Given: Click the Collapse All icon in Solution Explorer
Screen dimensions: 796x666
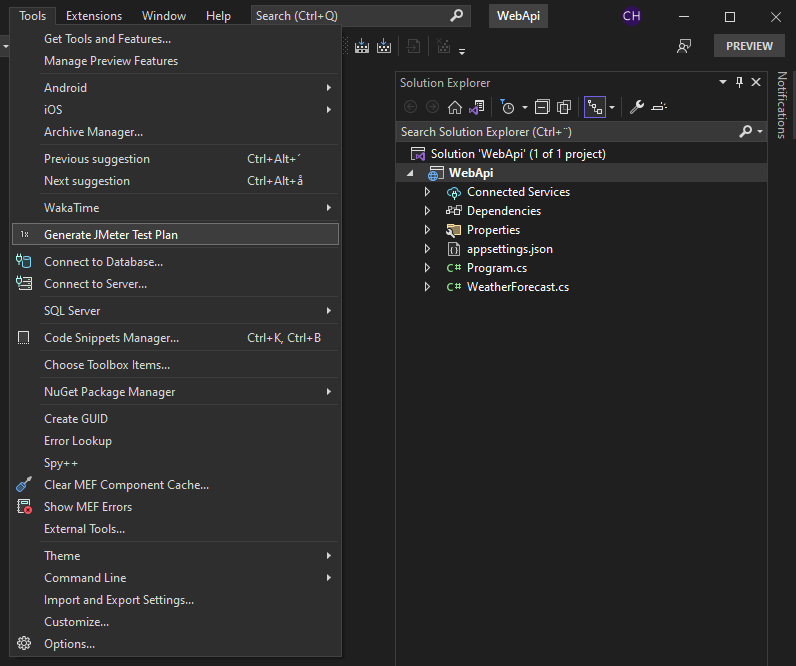Looking at the screenshot, I should 542,107.
